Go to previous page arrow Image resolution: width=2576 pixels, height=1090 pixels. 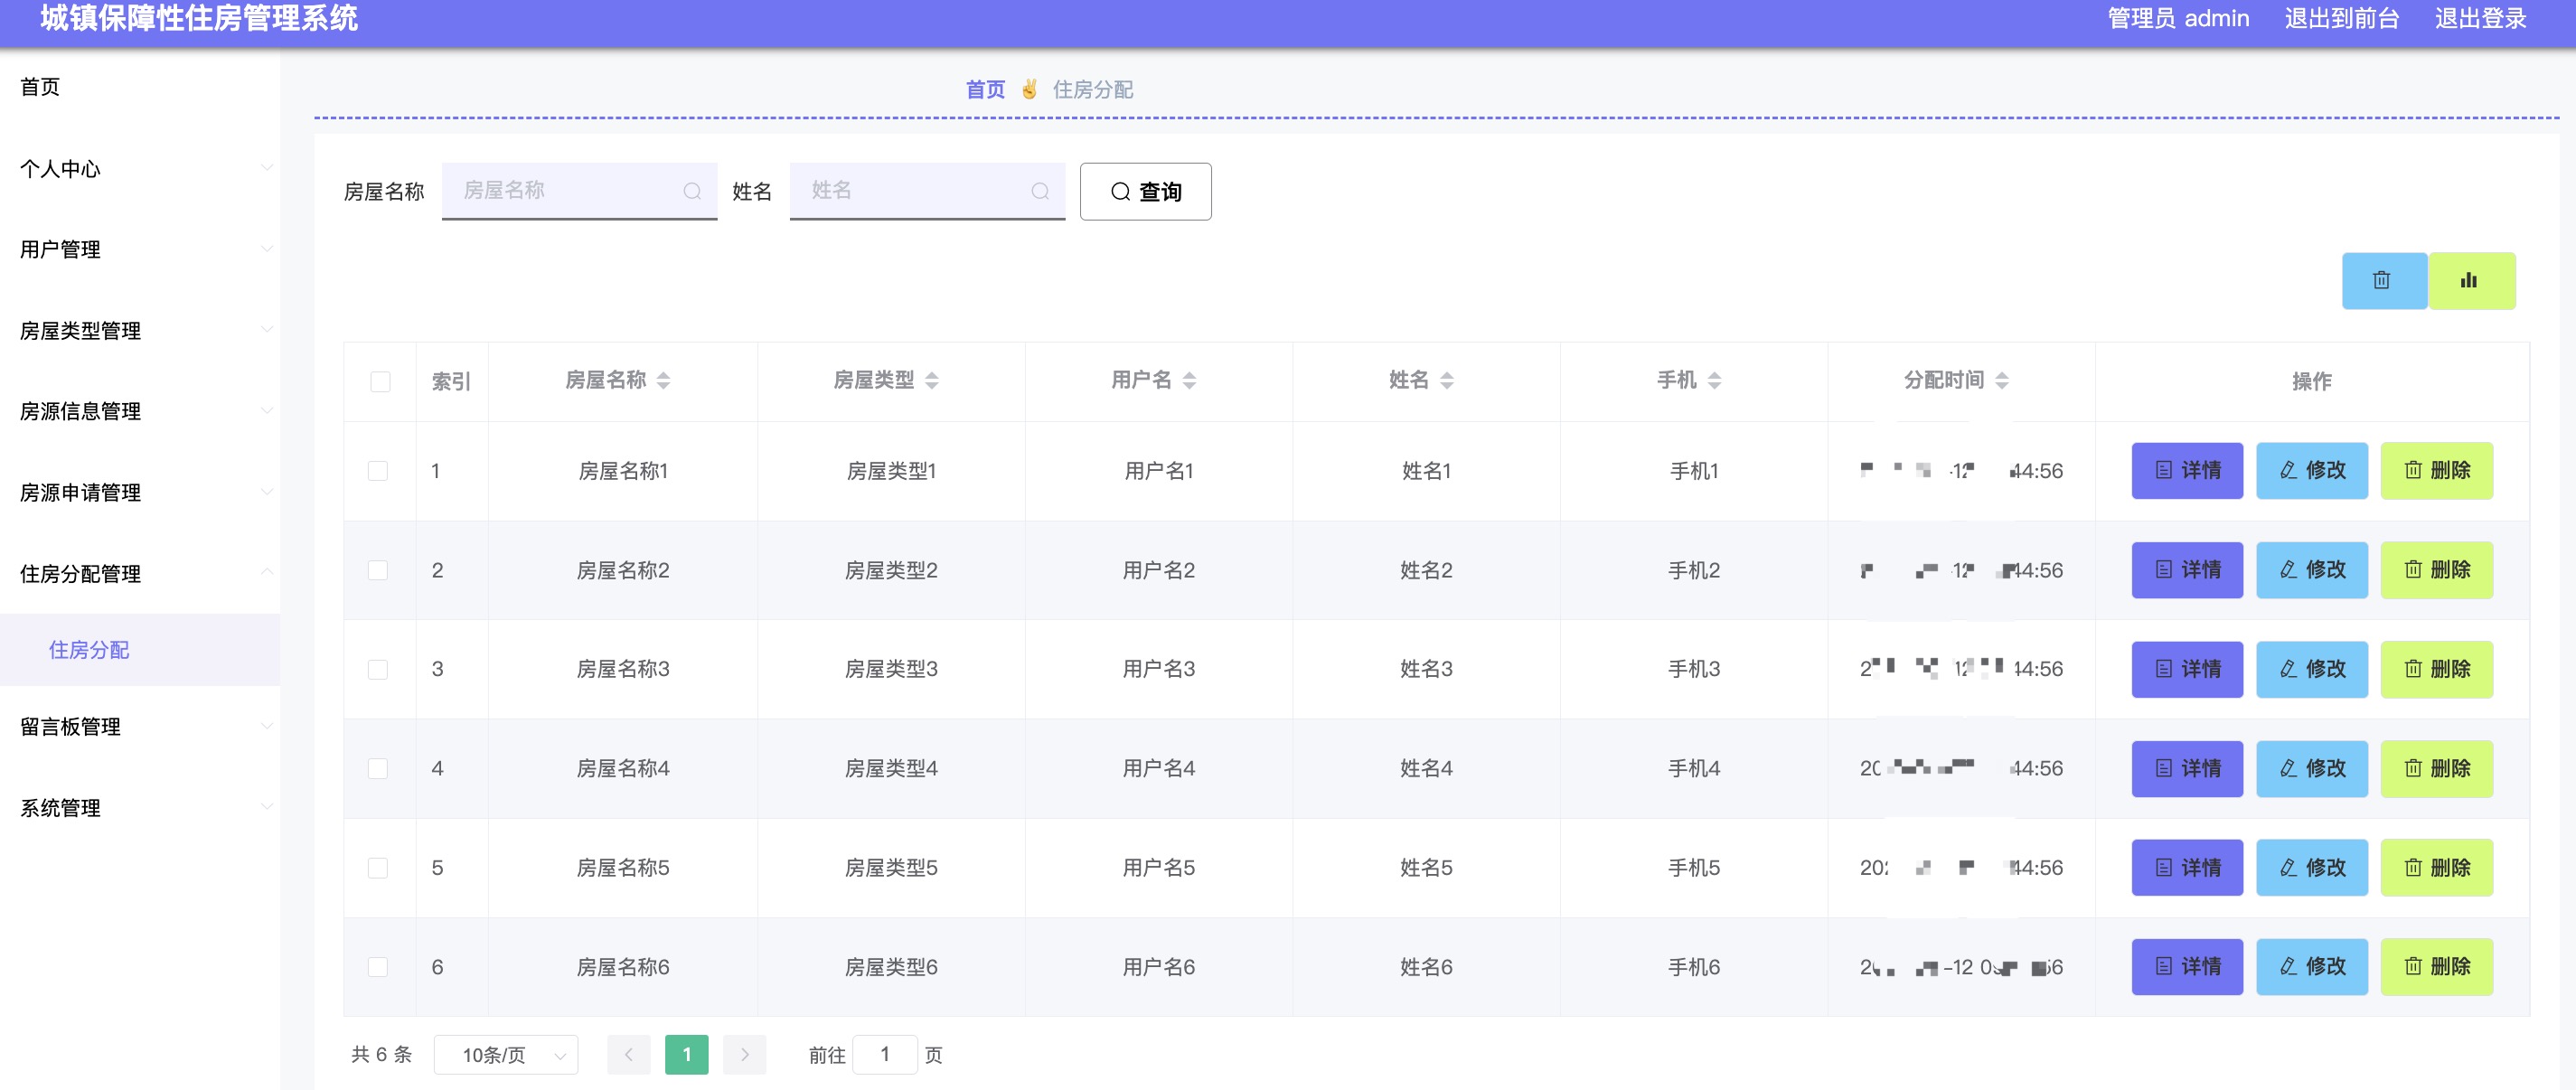tap(629, 1054)
